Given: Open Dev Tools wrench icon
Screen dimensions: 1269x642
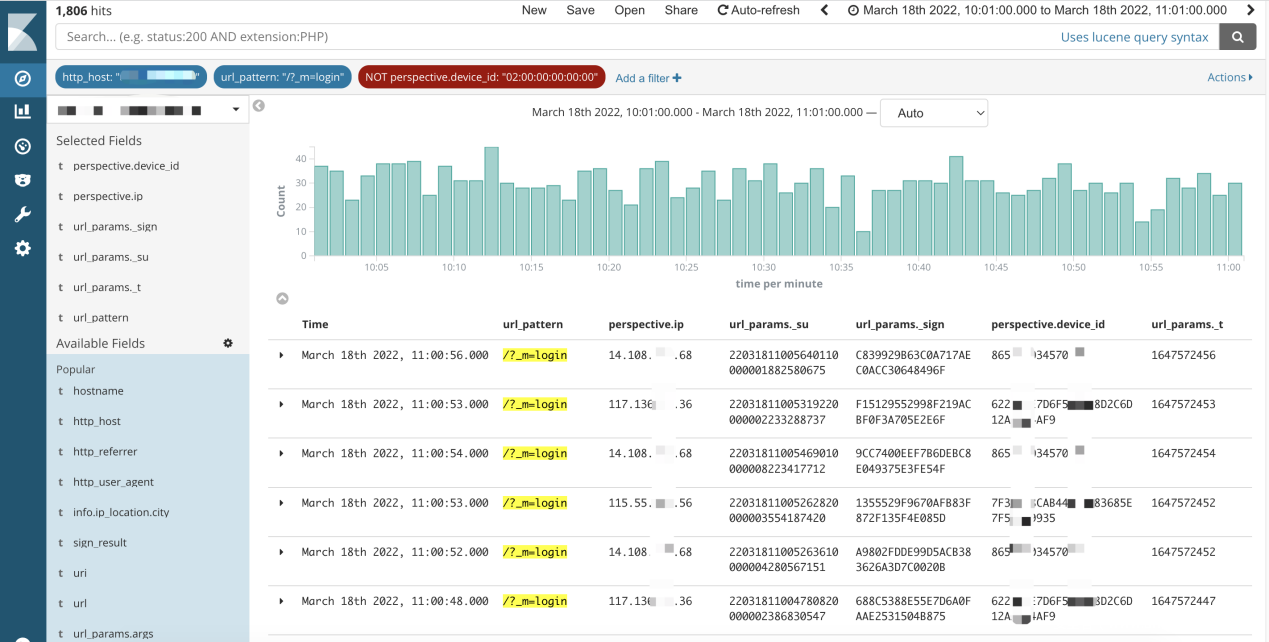Looking at the screenshot, I should (x=22, y=214).
